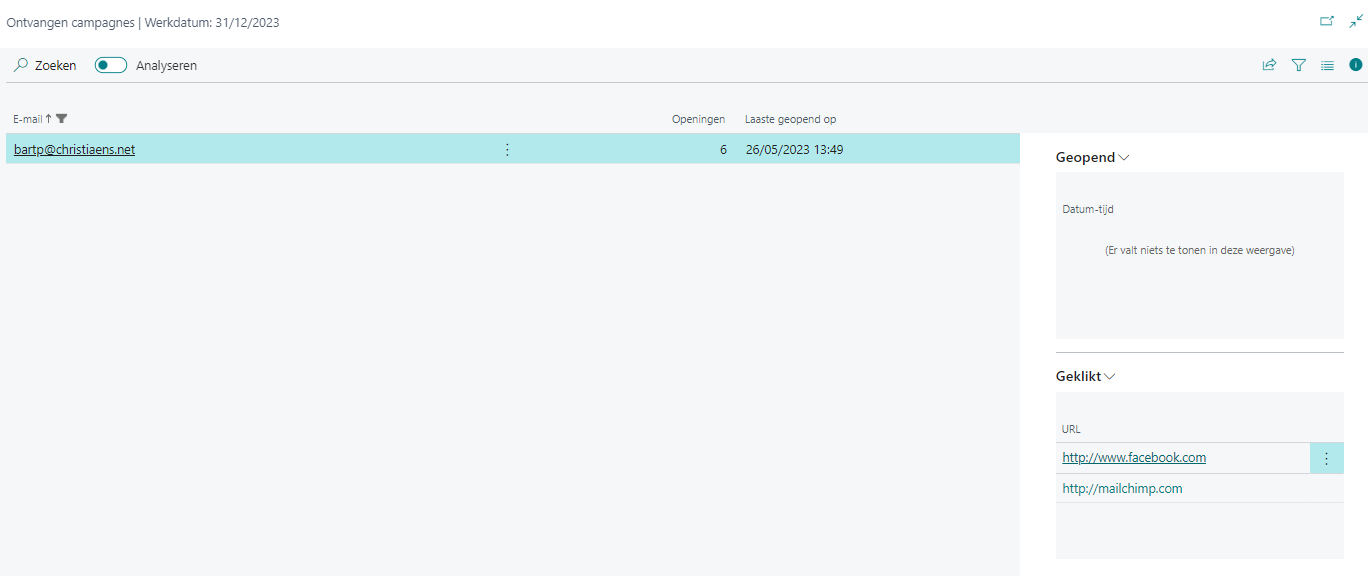
Task: Click the Zoeken search magnifier icon
Action: click(21, 65)
